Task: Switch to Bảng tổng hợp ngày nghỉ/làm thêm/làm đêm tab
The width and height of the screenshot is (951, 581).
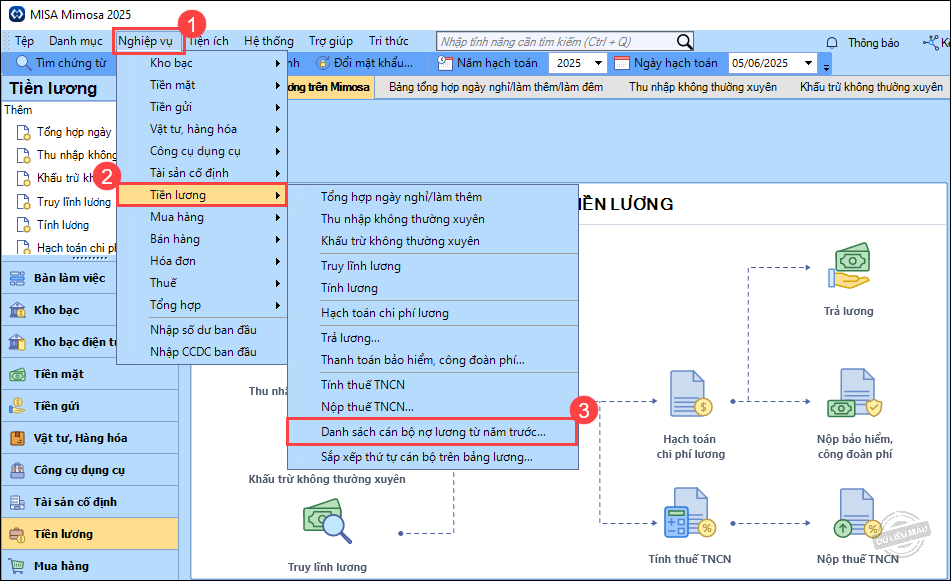Action: coord(496,87)
